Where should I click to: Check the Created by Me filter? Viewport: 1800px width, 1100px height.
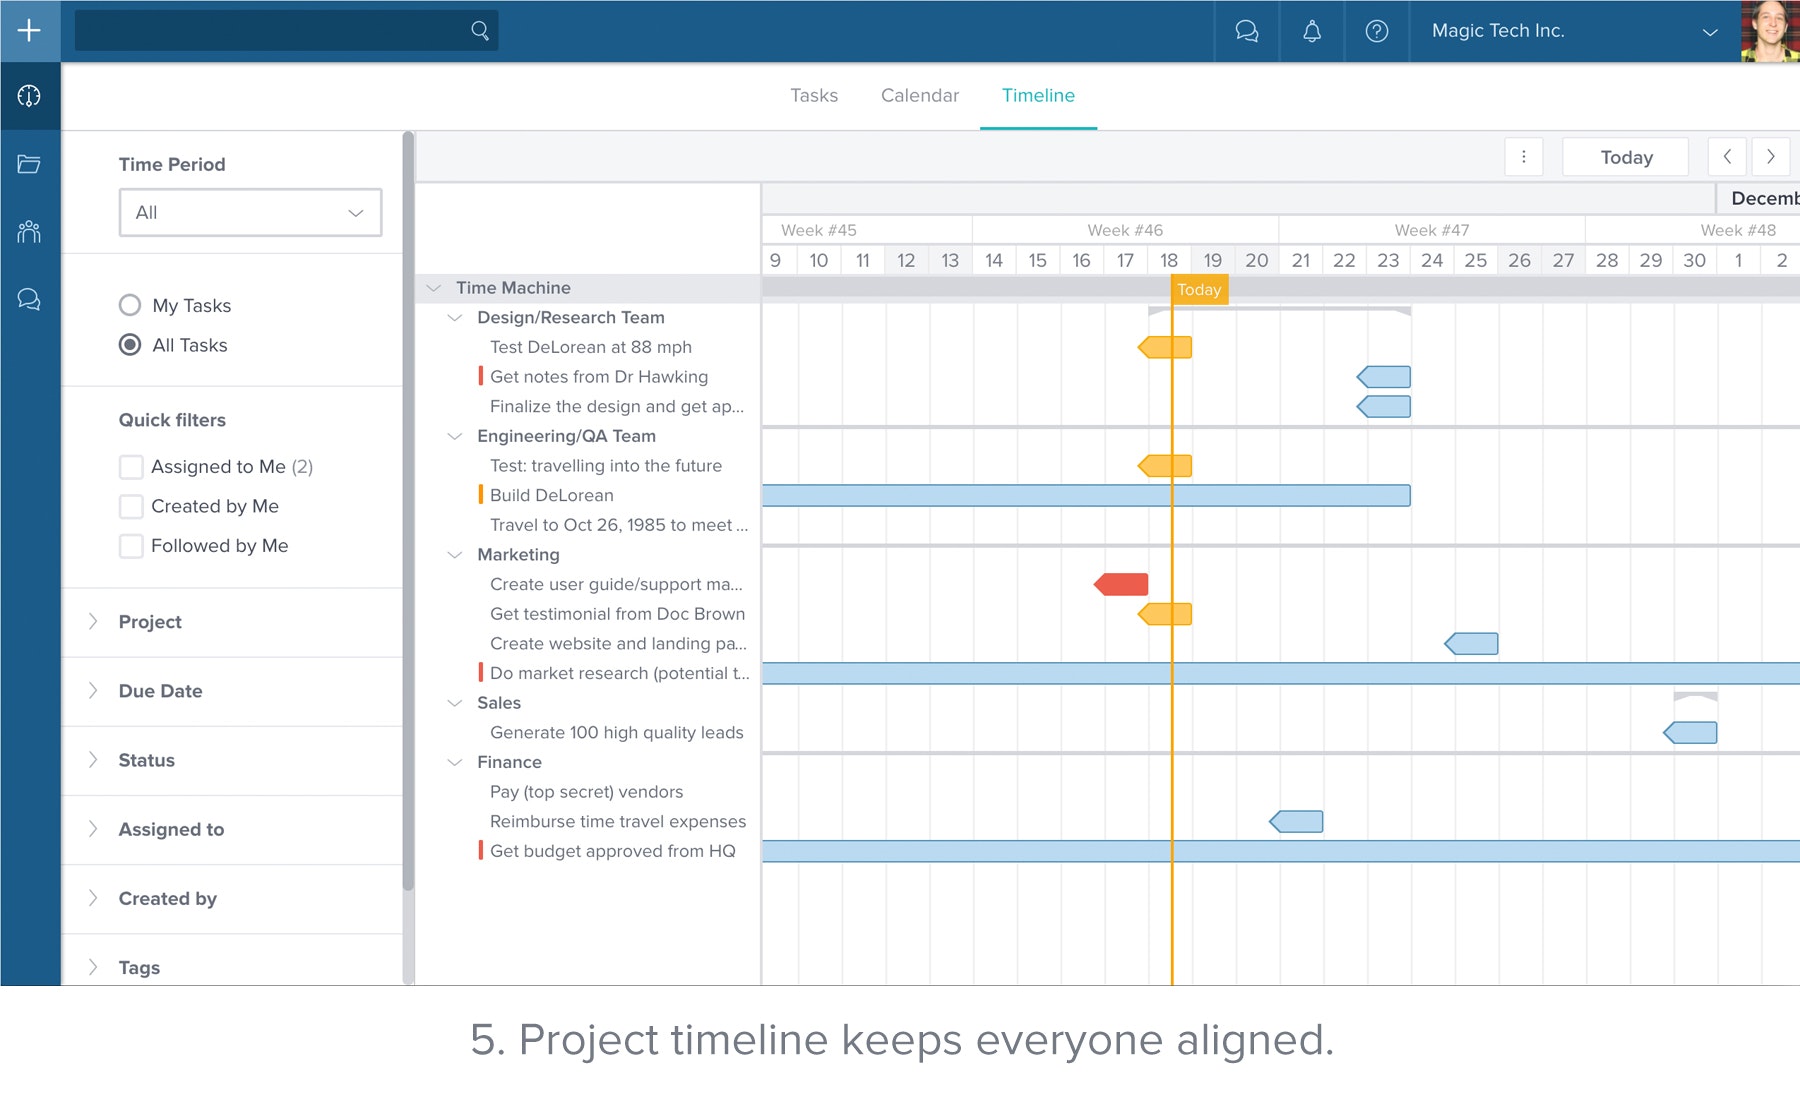(131, 506)
